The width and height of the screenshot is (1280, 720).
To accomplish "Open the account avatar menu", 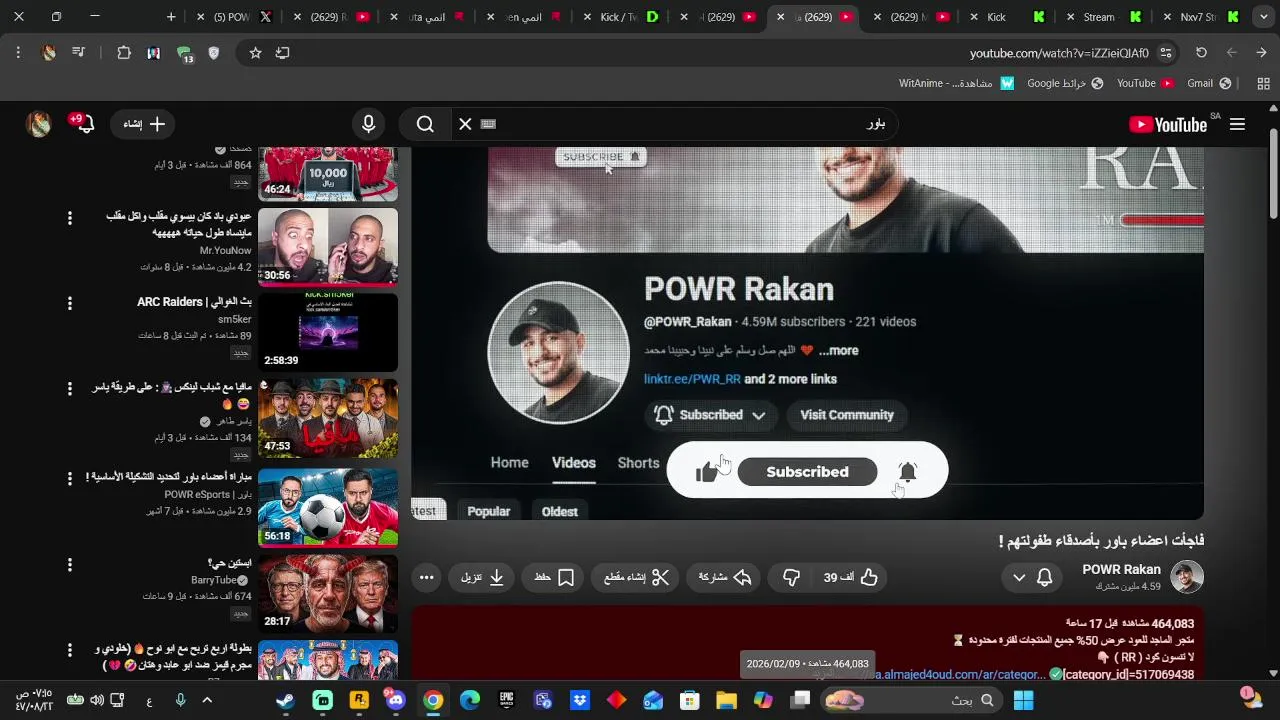I will [x=38, y=124].
